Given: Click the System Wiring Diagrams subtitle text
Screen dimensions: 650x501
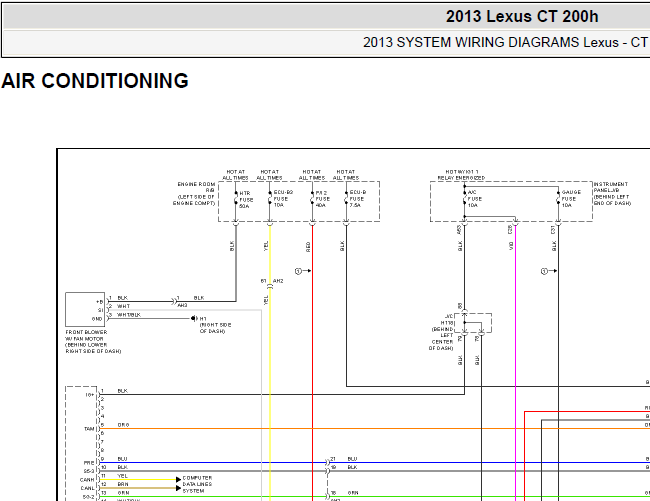Looking at the screenshot, I should [x=506, y=42].
